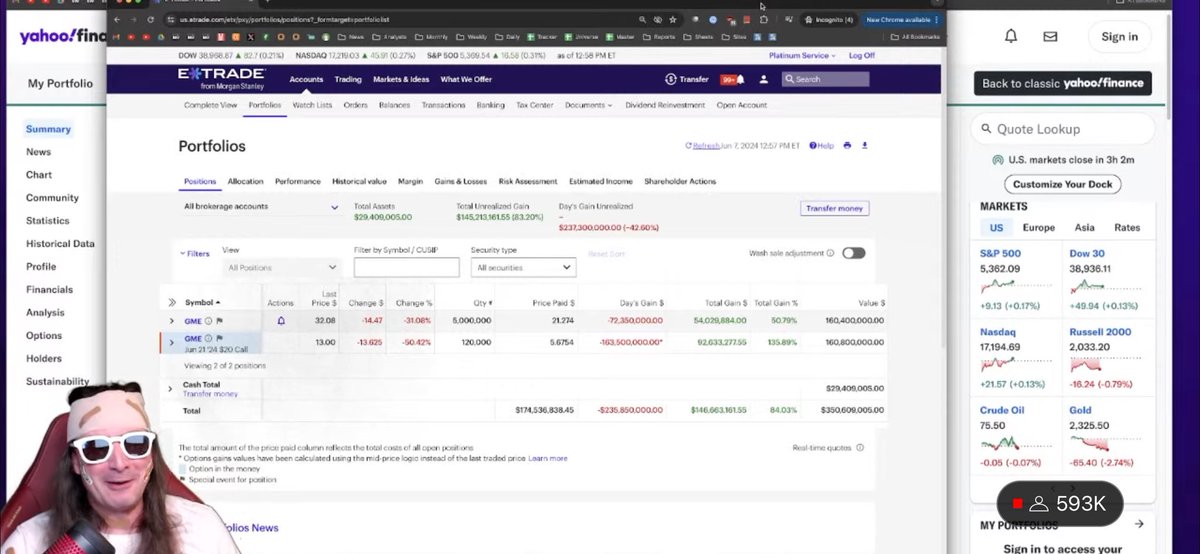The image size is (1200, 554).
Task: Click the S&P 500 market card
Action: coord(1016,281)
